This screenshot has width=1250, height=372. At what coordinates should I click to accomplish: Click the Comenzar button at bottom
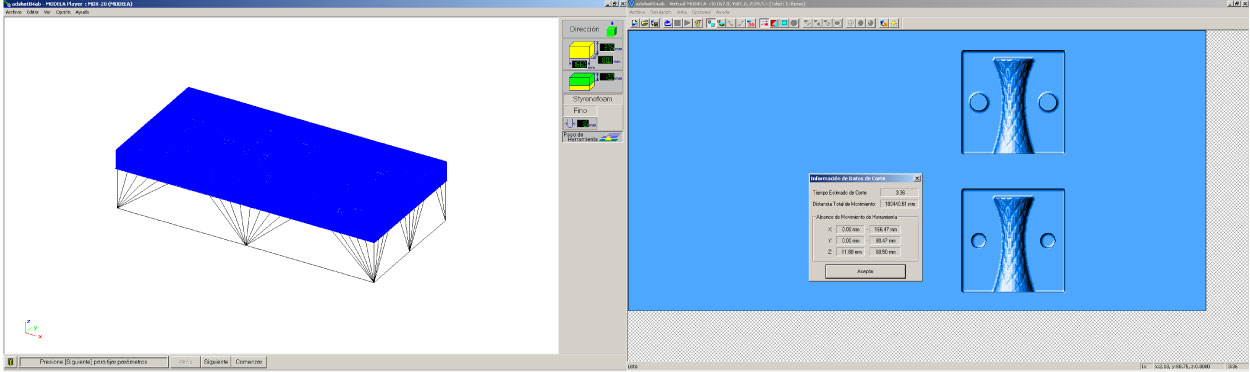[x=249, y=361]
